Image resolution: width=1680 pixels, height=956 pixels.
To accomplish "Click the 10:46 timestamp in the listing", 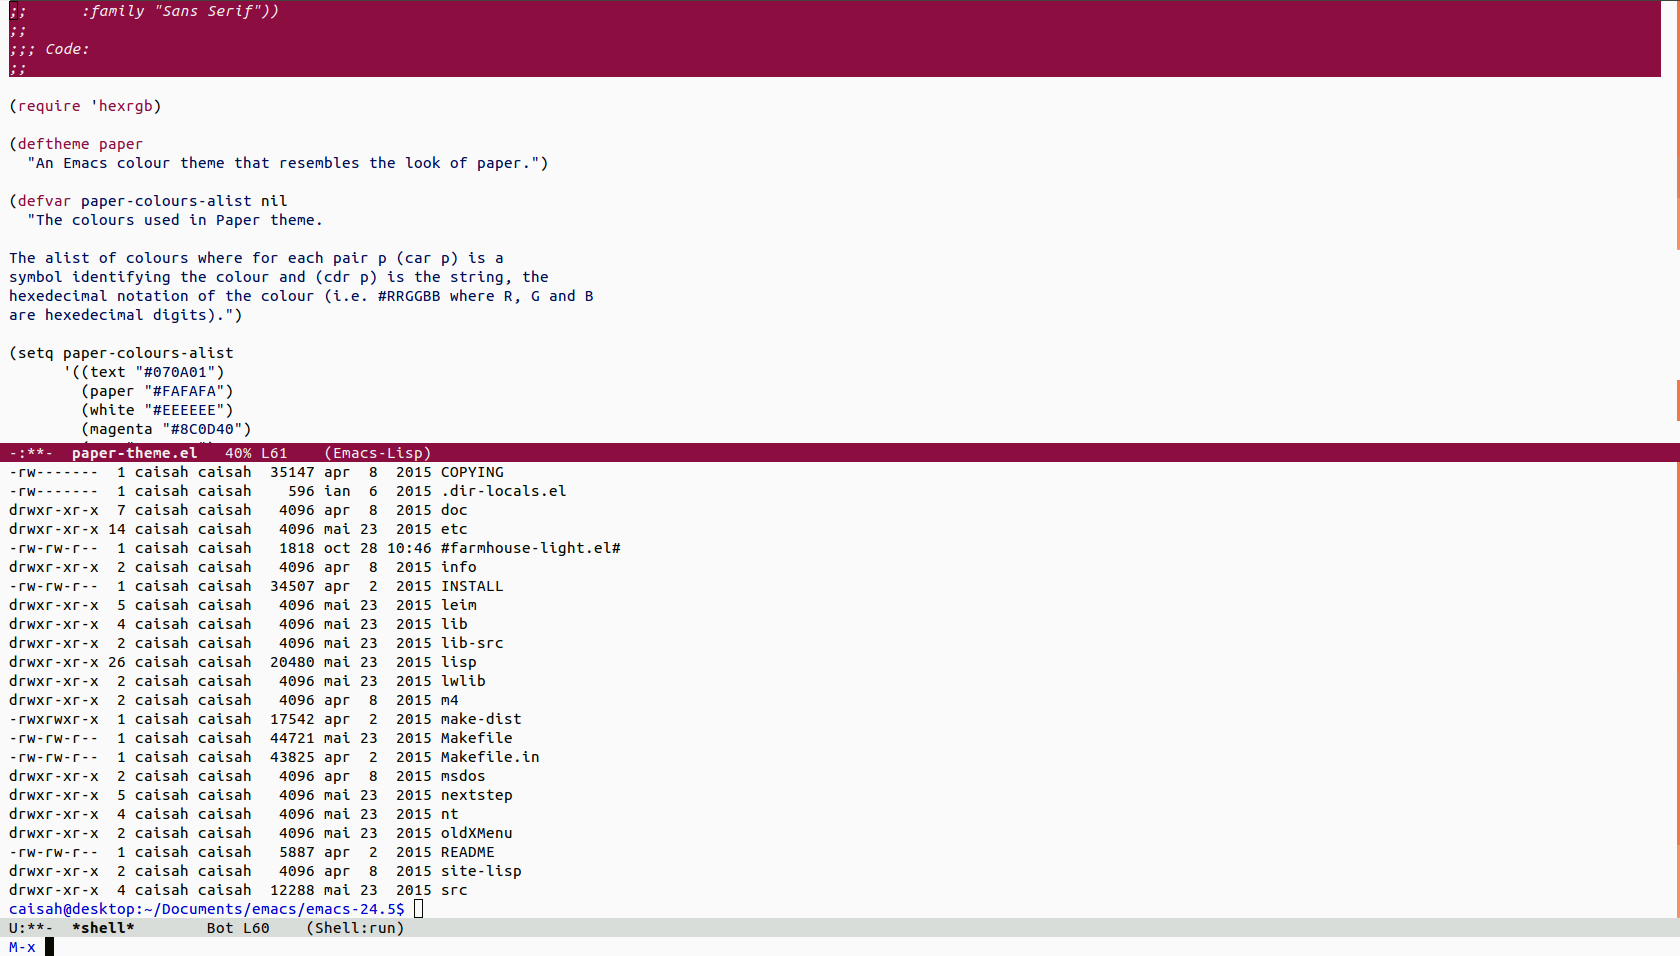I will click(409, 548).
